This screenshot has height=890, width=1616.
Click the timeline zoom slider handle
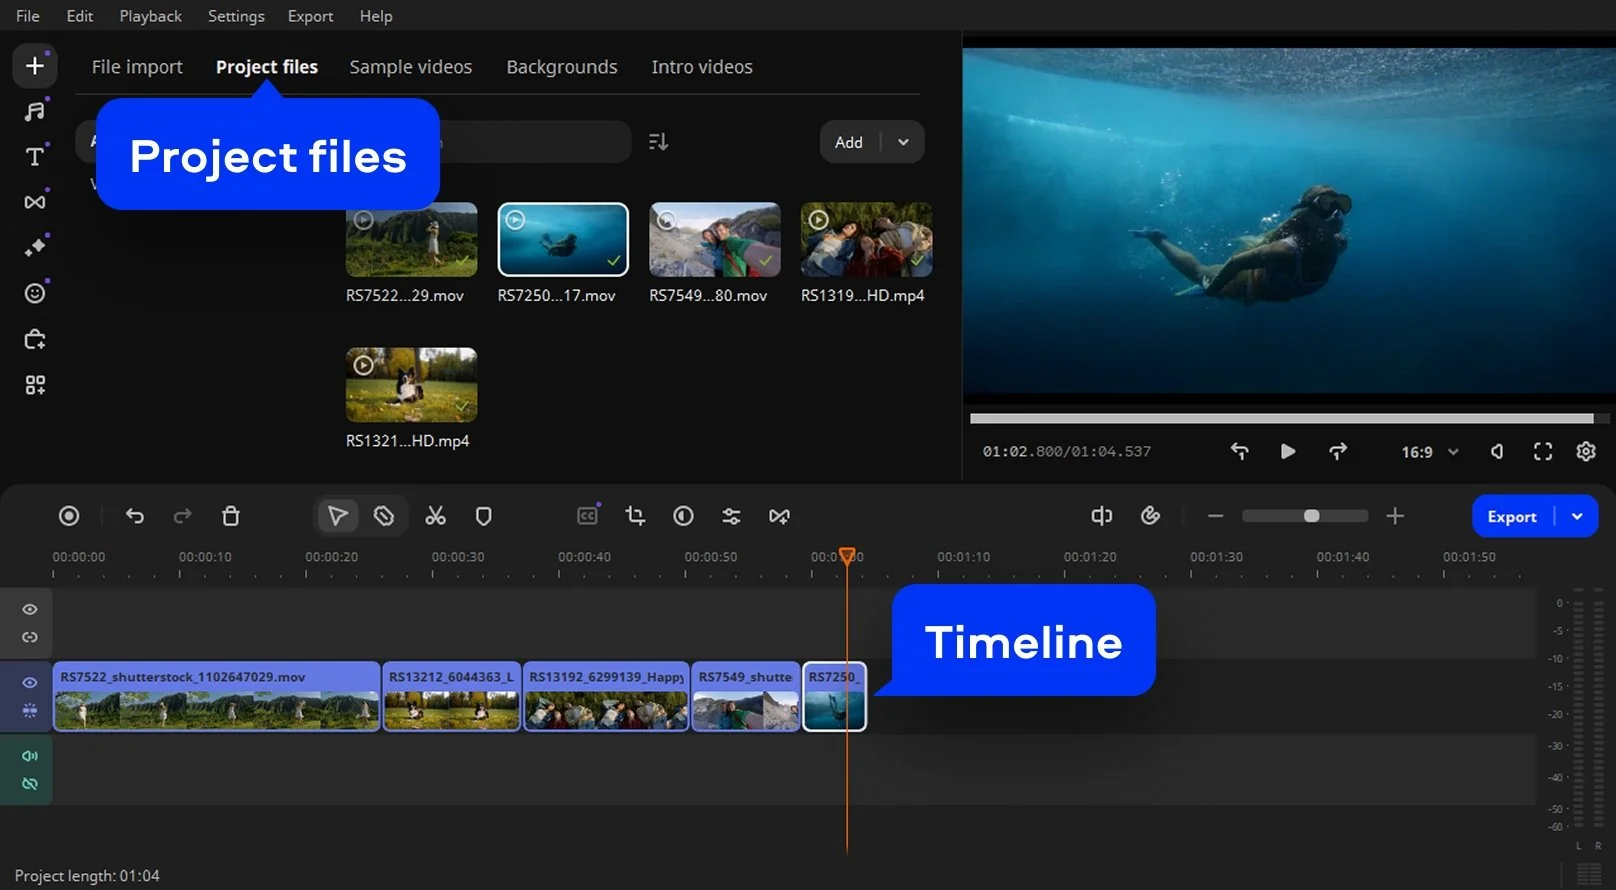(x=1311, y=516)
